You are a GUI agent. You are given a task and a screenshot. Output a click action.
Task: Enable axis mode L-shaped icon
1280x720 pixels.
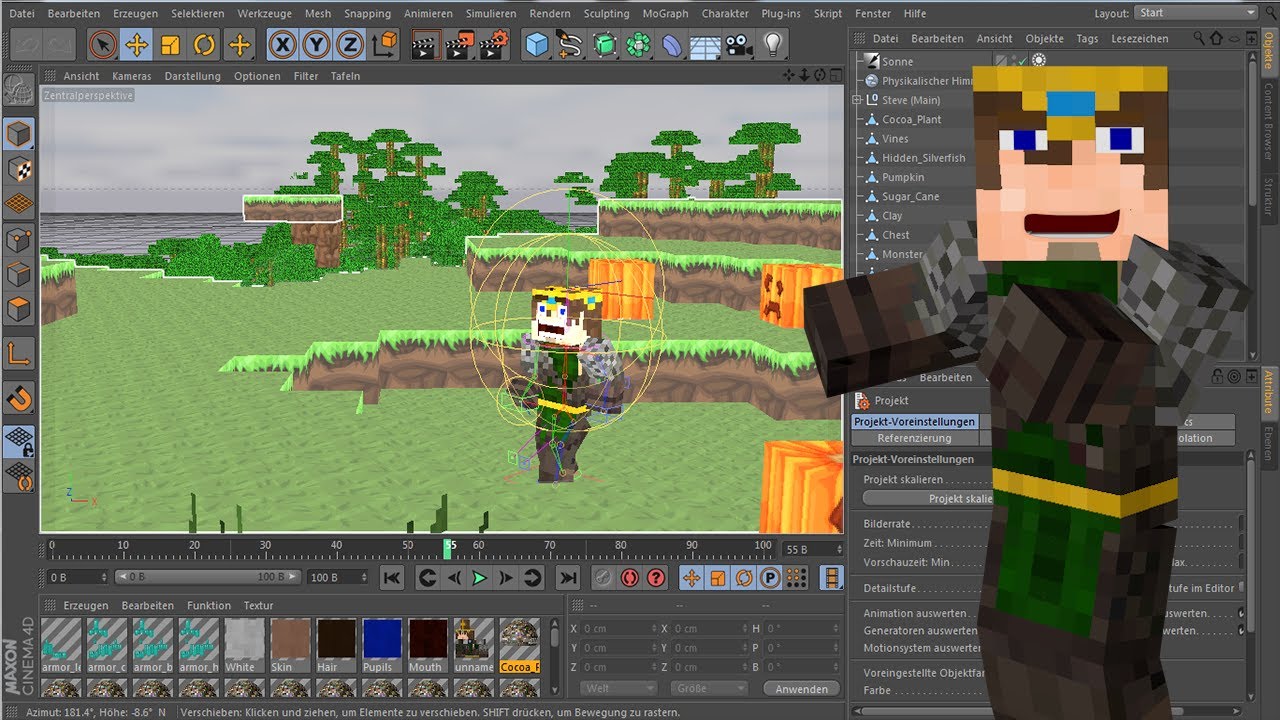[x=20, y=353]
